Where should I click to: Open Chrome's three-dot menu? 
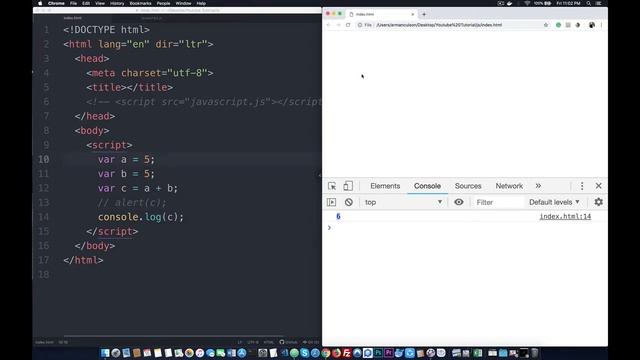pyautogui.click(x=601, y=25)
